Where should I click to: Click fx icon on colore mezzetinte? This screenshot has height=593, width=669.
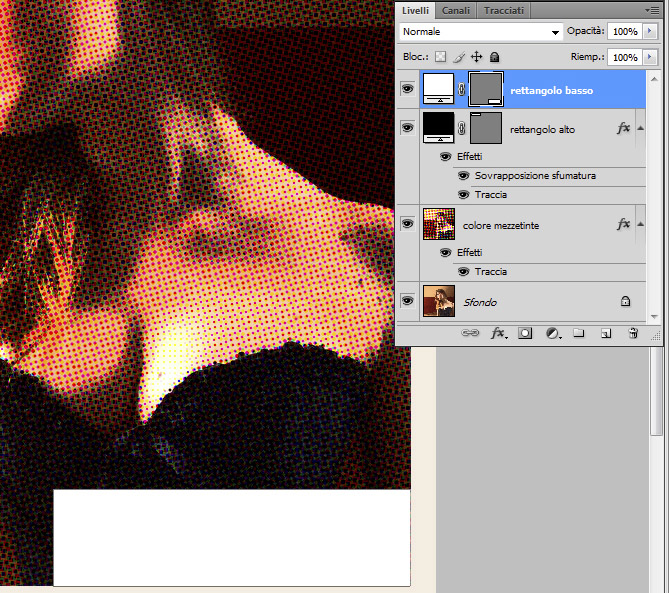[623, 224]
